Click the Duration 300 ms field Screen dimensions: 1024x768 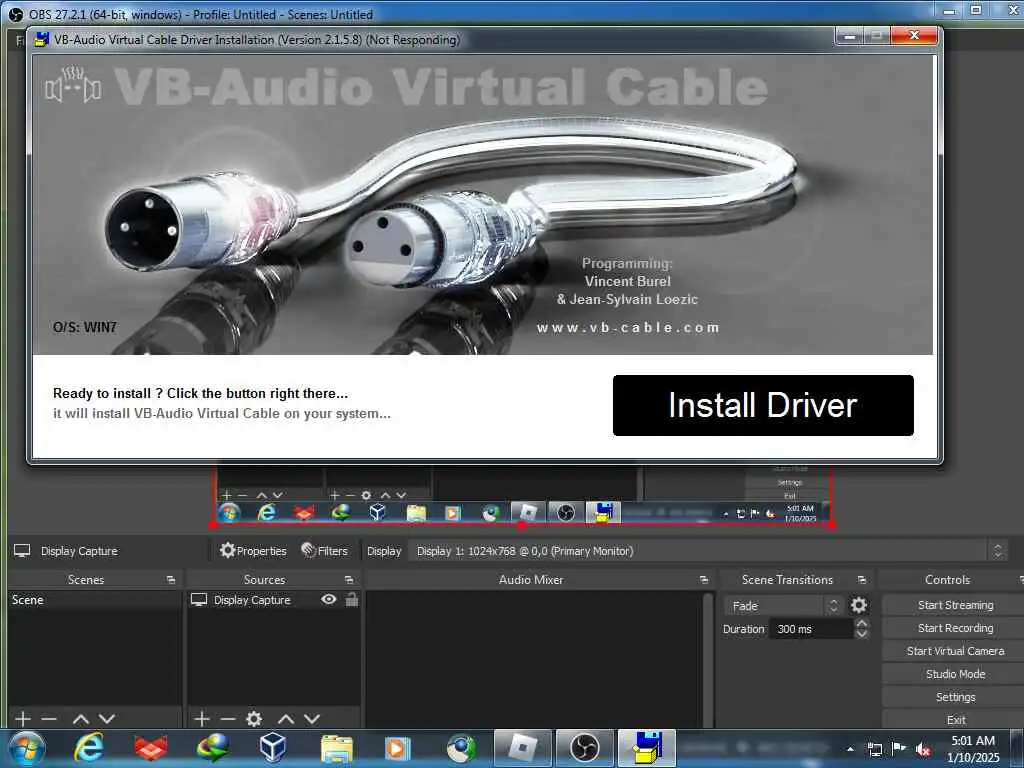click(x=811, y=629)
